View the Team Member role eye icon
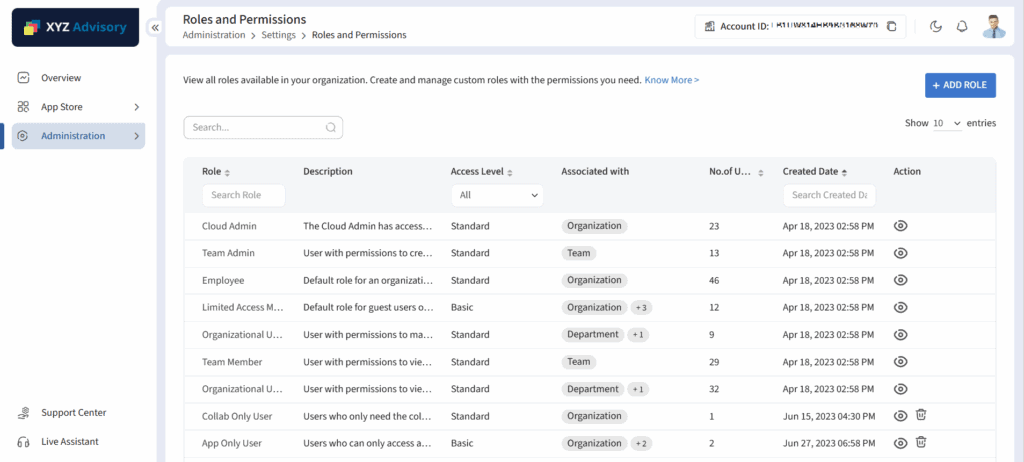 (900, 362)
